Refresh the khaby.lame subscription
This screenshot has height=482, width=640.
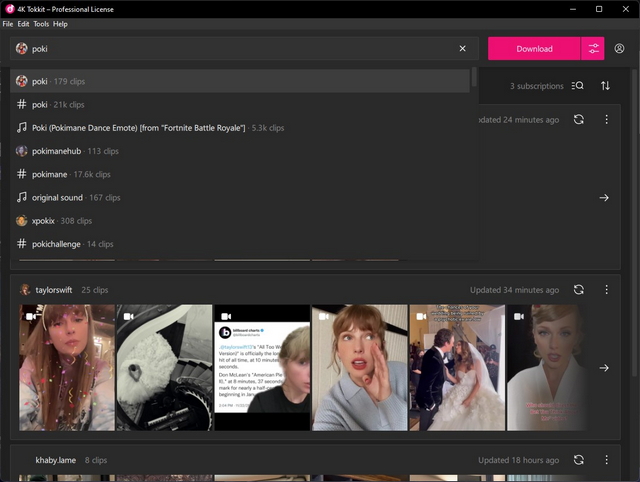578,460
